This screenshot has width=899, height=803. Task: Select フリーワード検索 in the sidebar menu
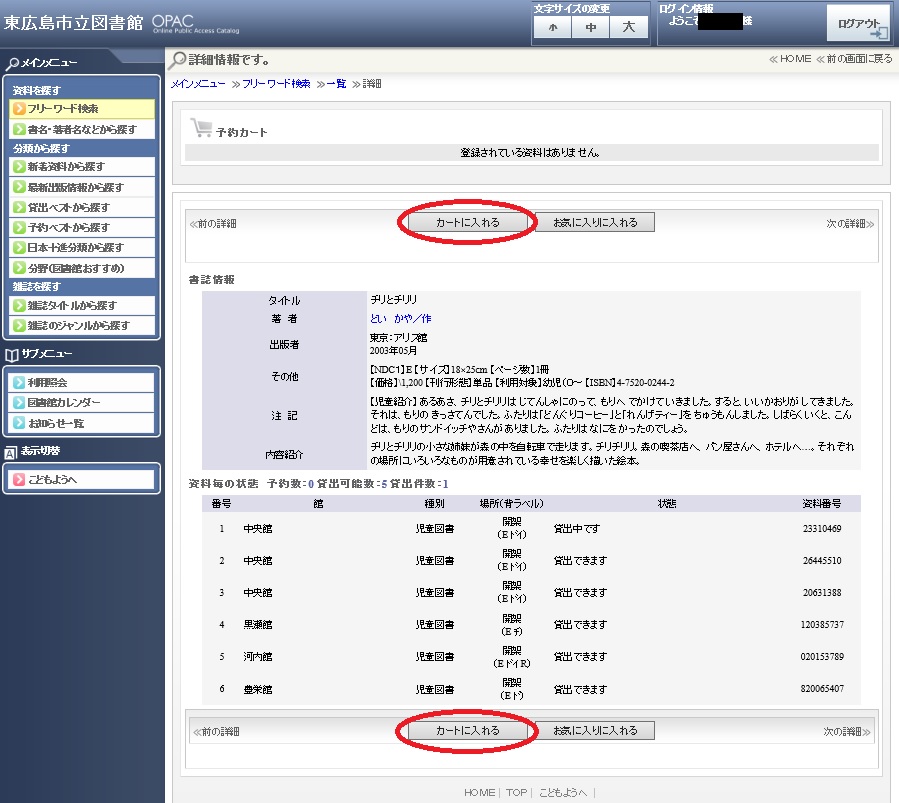coord(82,109)
